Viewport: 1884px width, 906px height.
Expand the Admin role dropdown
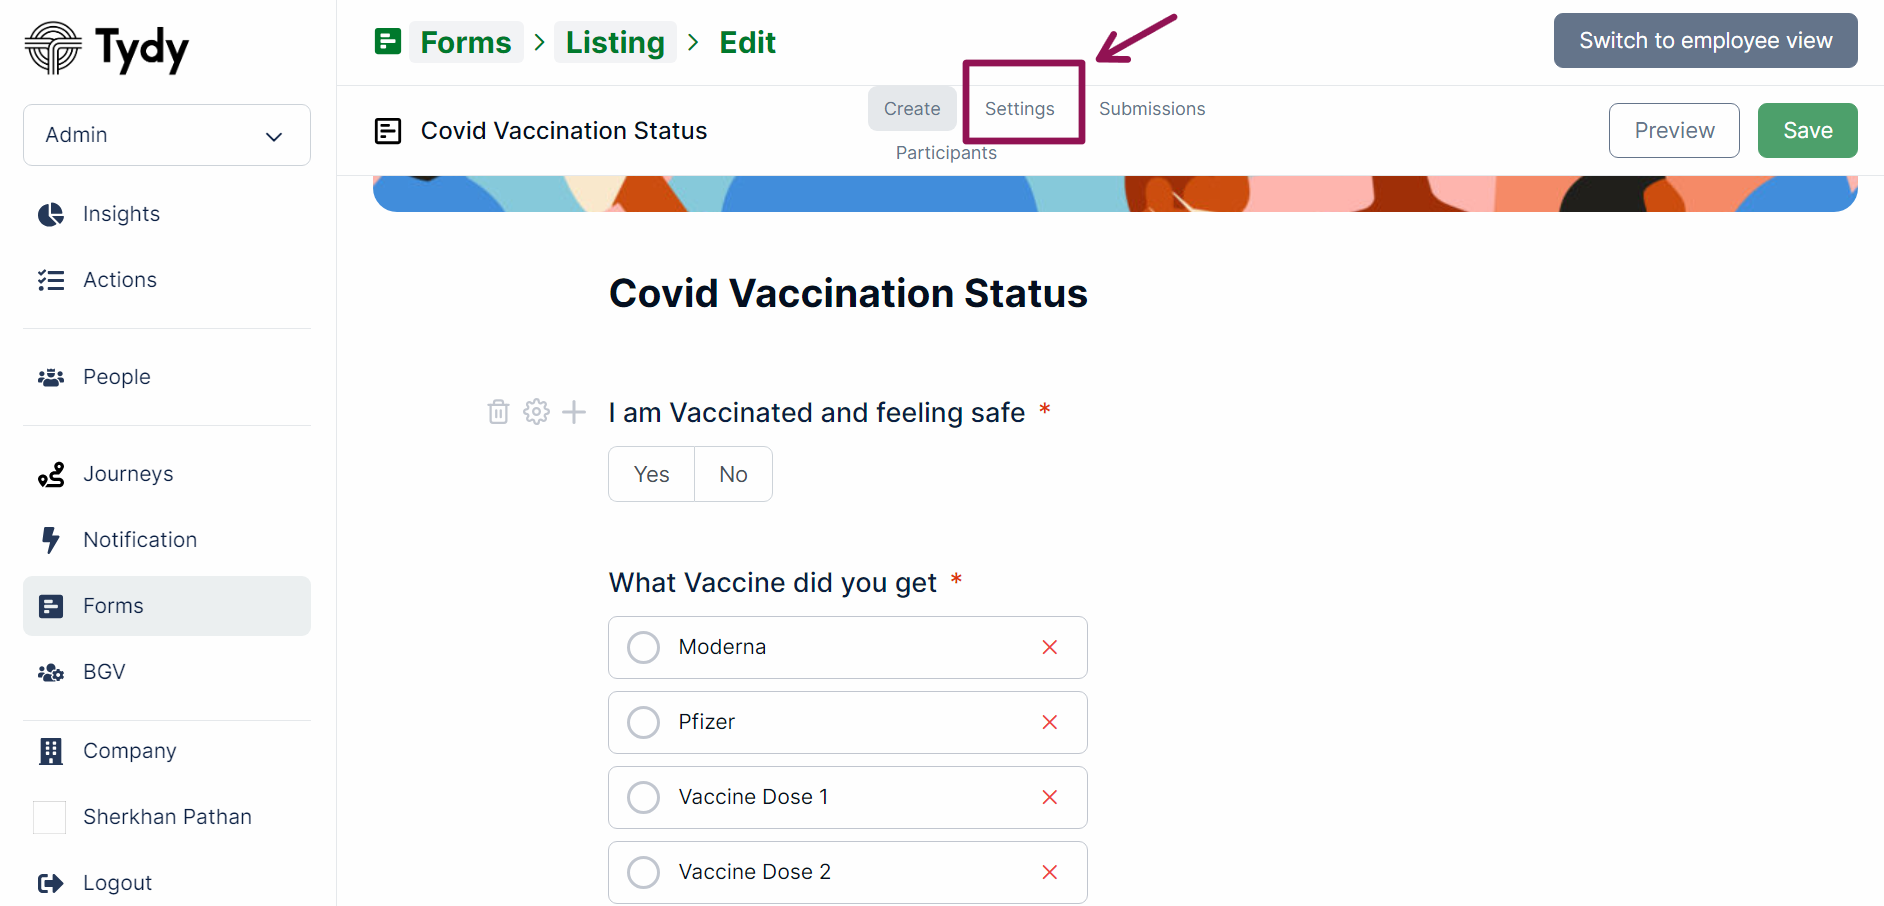167,135
